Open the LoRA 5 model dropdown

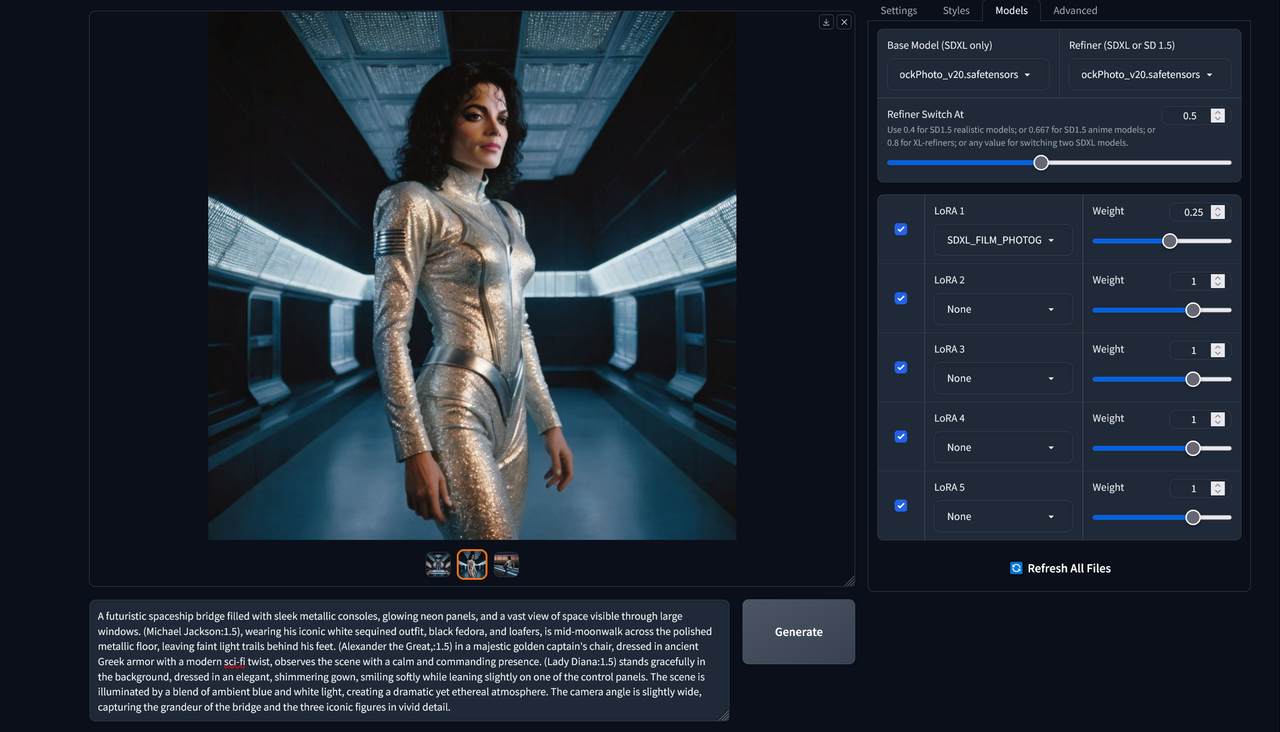coord(1003,516)
